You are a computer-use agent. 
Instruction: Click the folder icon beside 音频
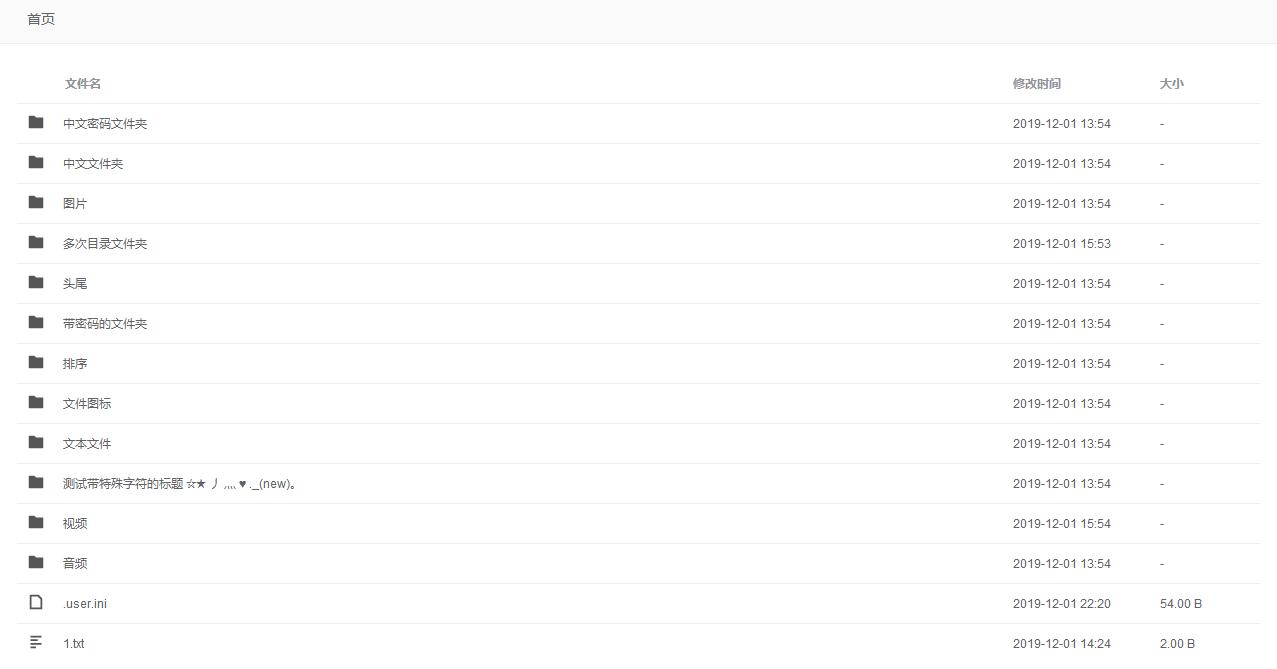point(36,562)
